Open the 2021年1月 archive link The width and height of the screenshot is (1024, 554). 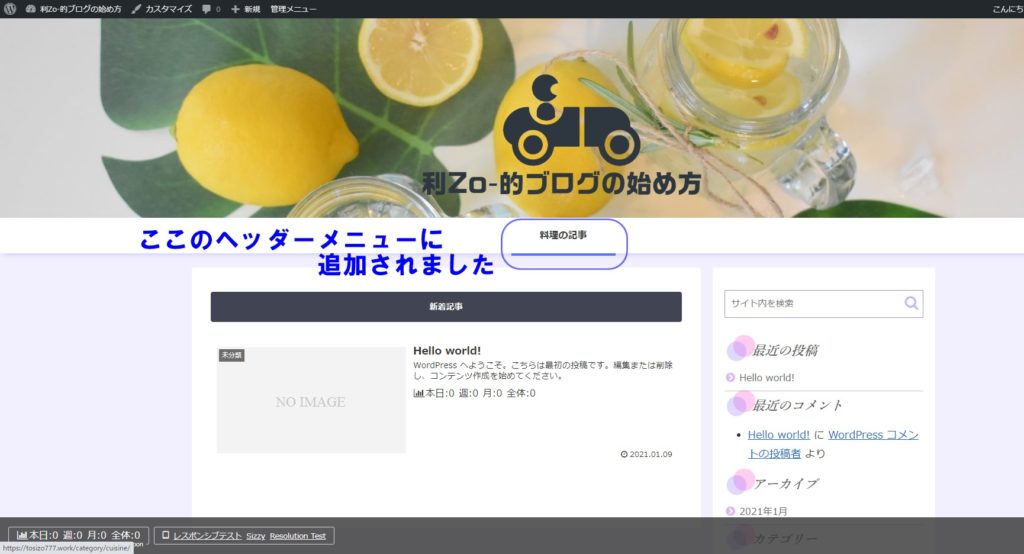click(x=763, y=511)
